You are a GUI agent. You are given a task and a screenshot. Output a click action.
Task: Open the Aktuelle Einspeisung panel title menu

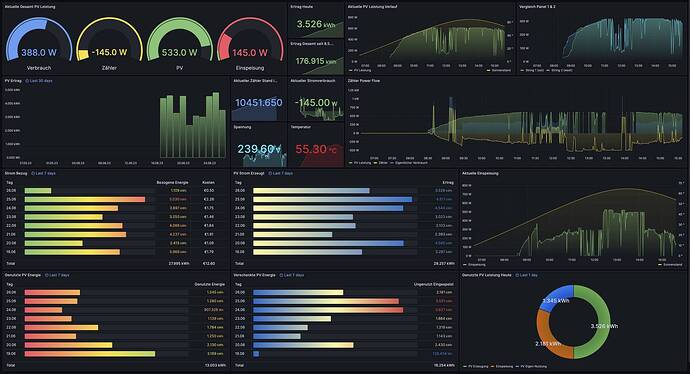(481, 173)
